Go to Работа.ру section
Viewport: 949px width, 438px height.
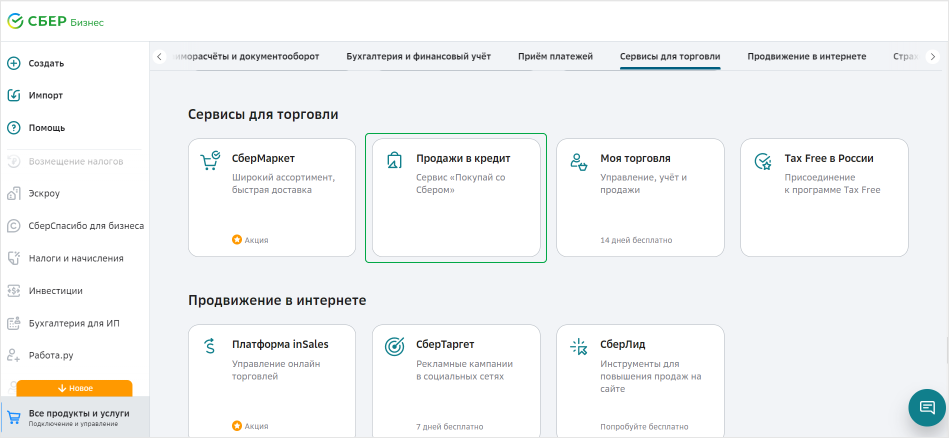51,356
